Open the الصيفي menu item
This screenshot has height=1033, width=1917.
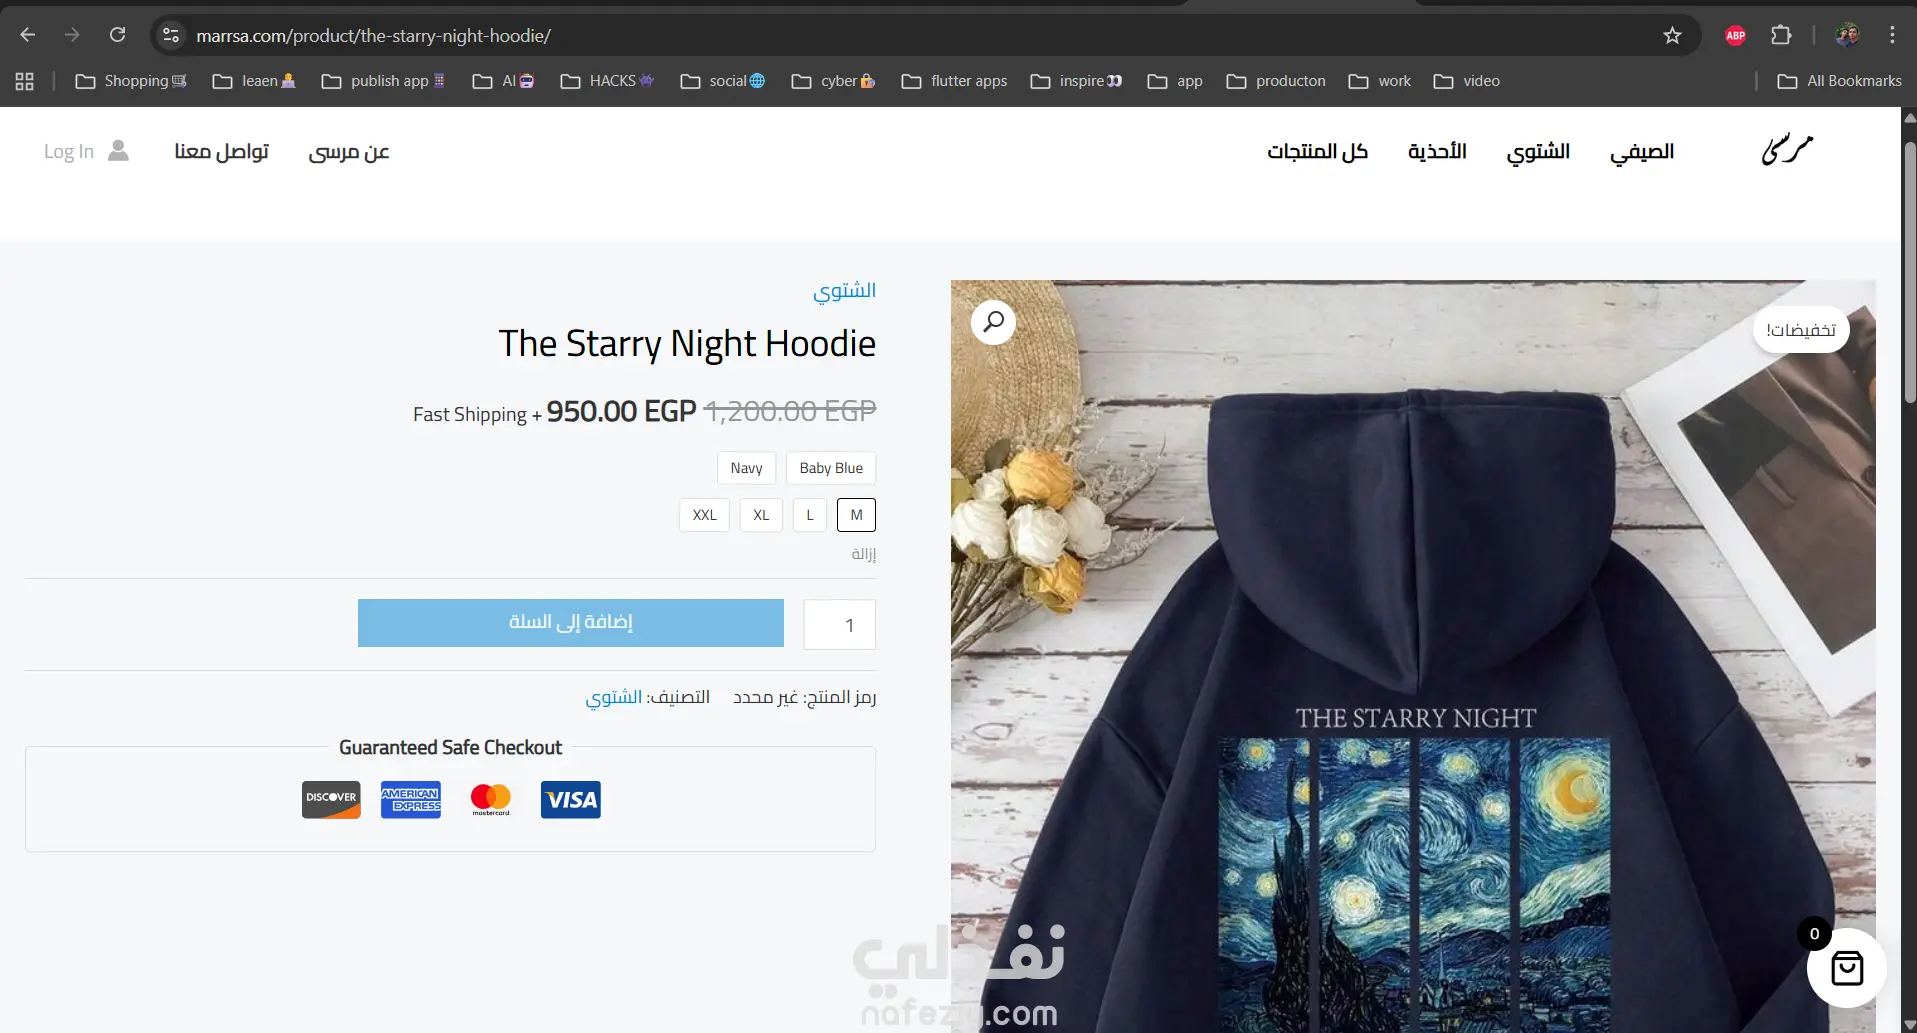[x=1642, y=152]
